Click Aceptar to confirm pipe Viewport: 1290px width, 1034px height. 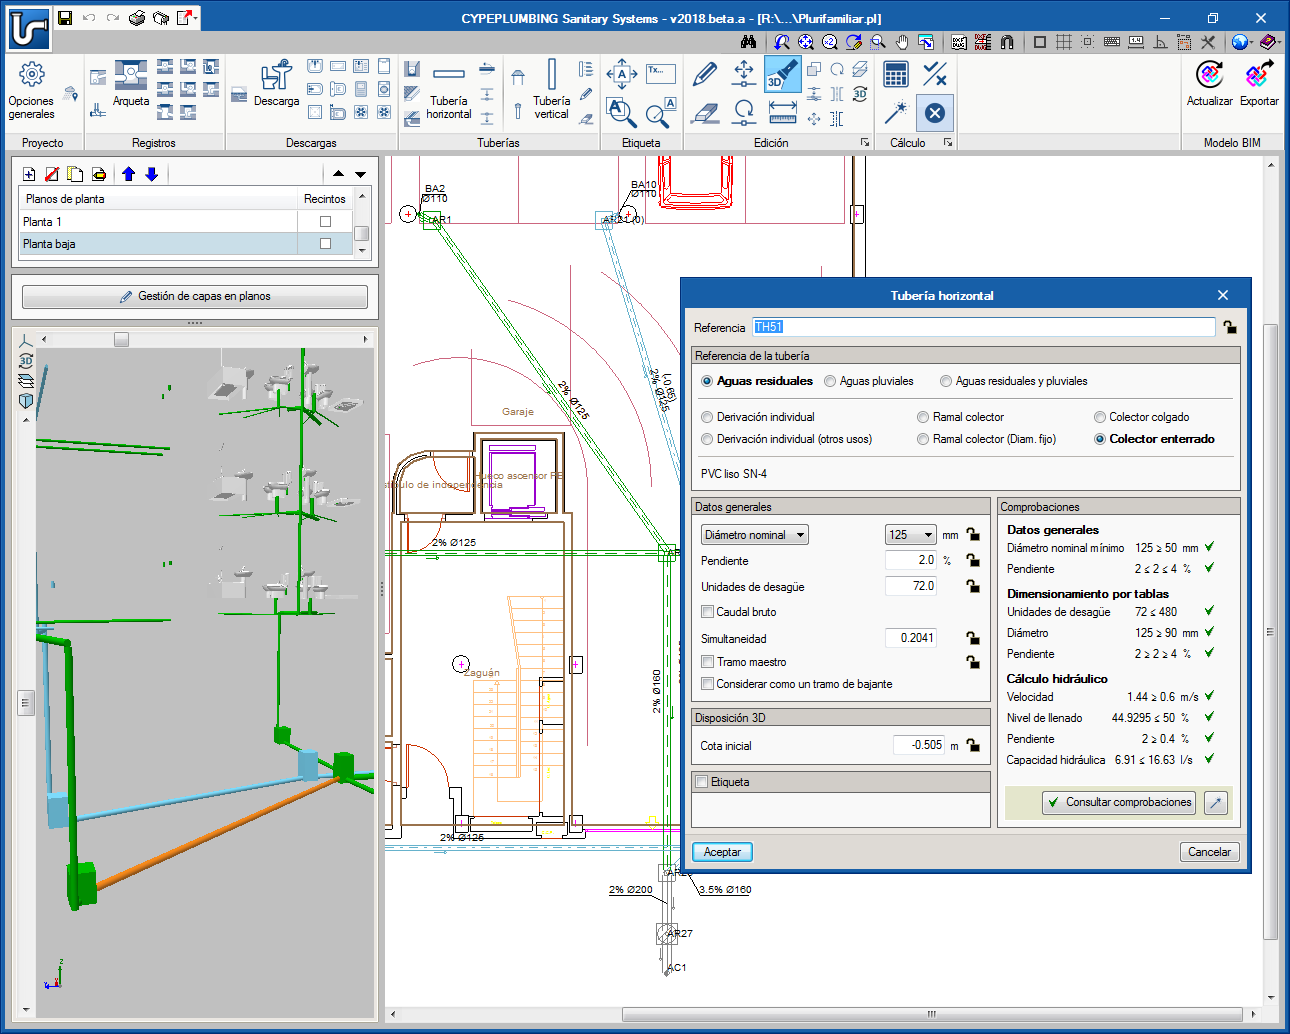(722, 852)
